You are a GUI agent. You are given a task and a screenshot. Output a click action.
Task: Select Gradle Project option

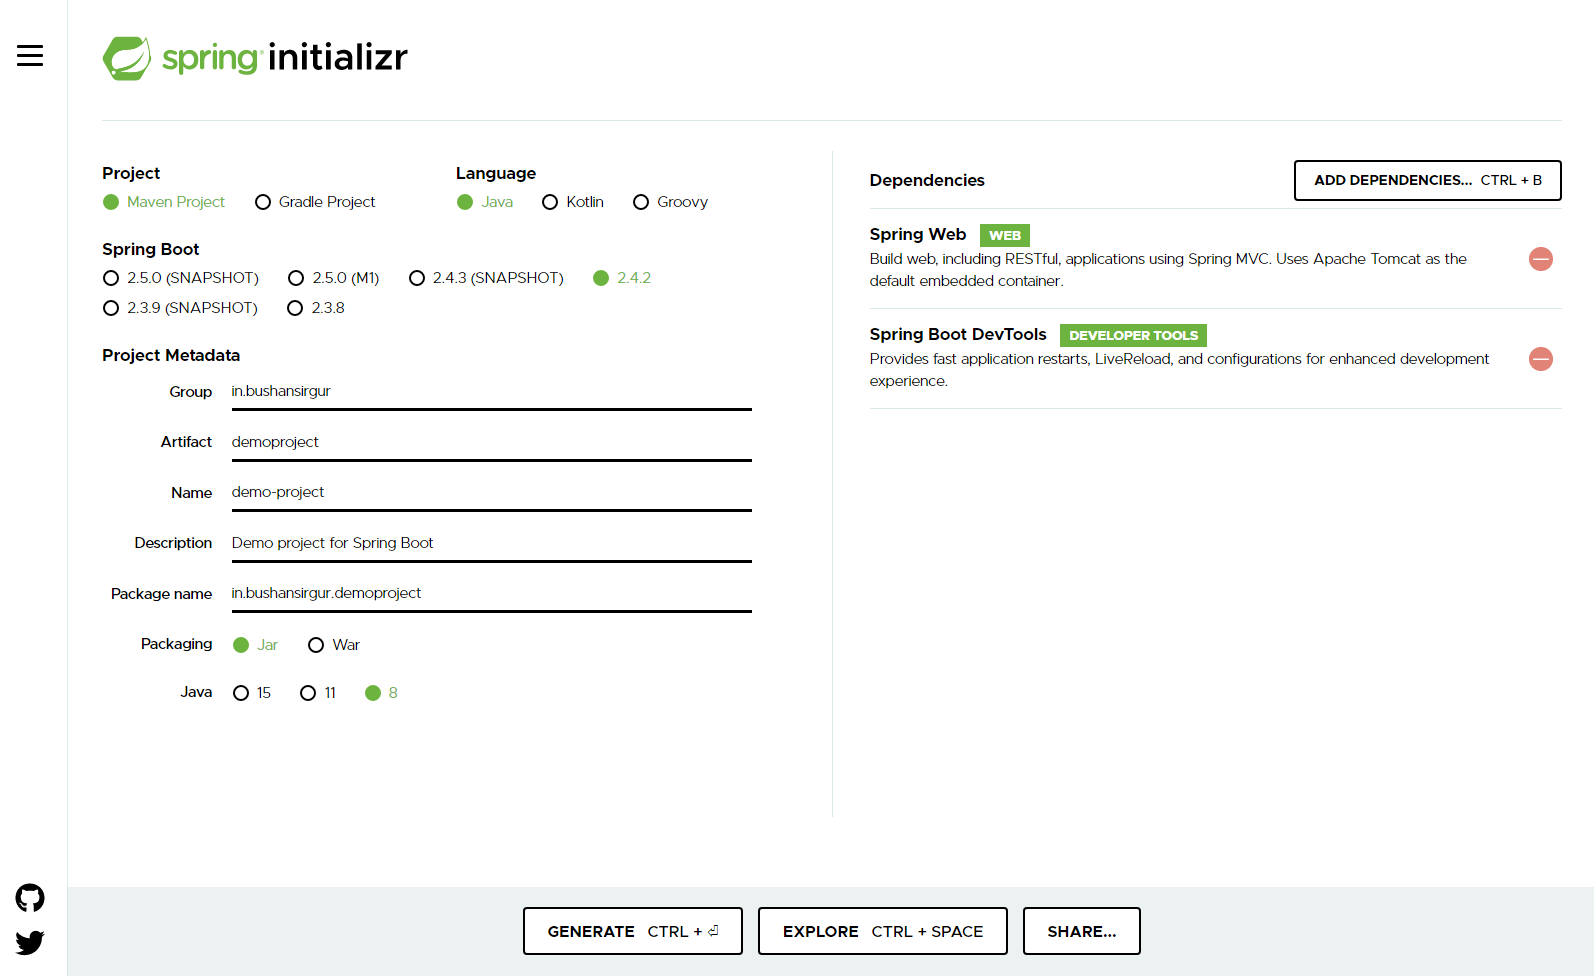[315, 202]
